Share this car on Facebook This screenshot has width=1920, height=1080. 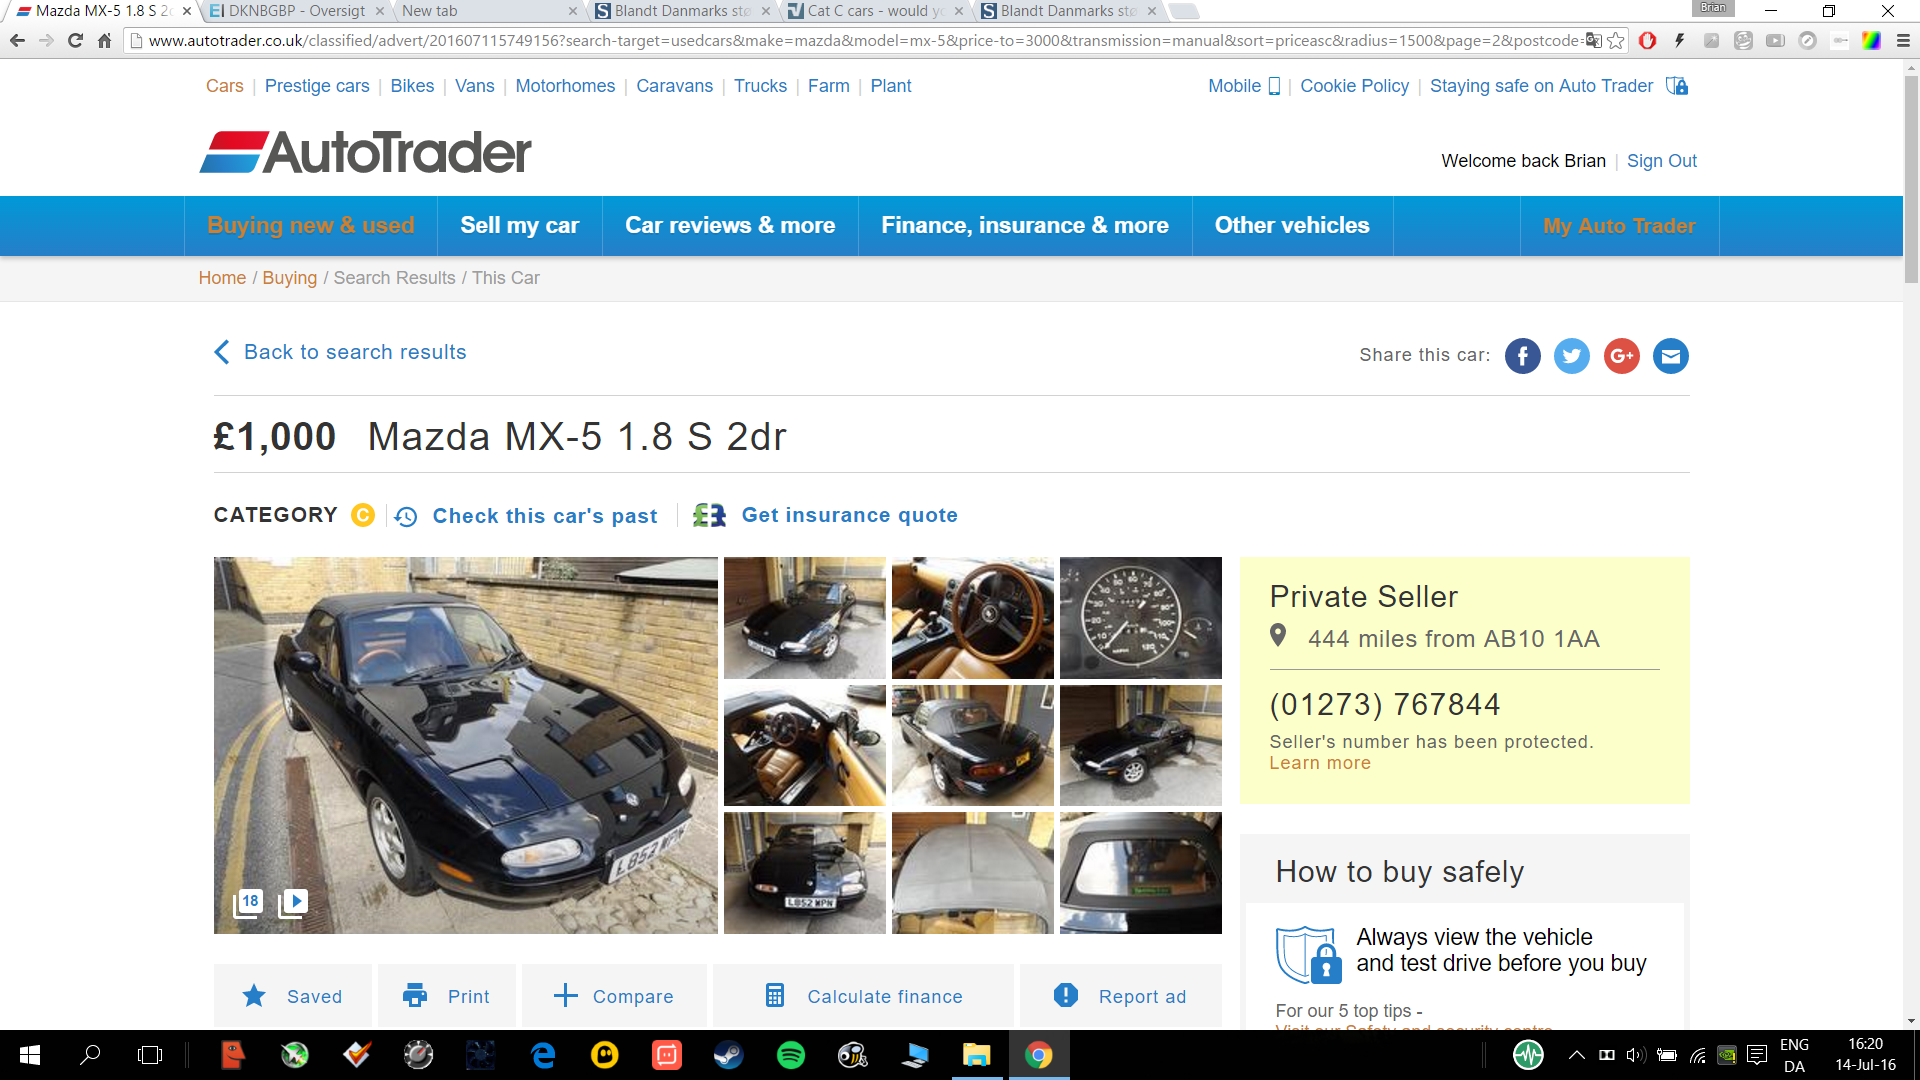tap(1522, 356)
